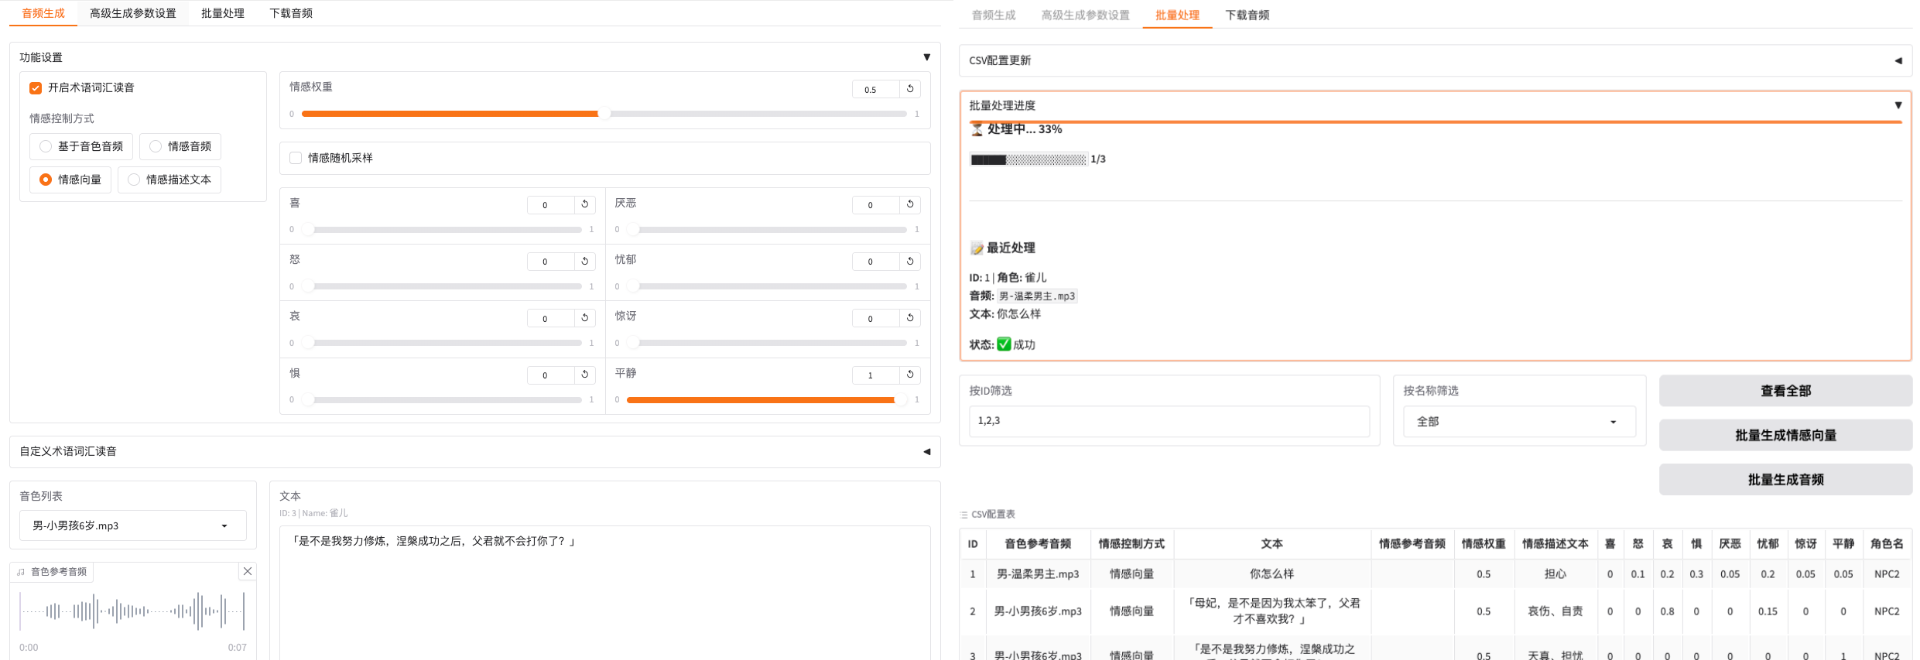Screen dimensions: 1920x660
Task: Reset the 情感权重 slider value
Action: [x=910, y=89]
